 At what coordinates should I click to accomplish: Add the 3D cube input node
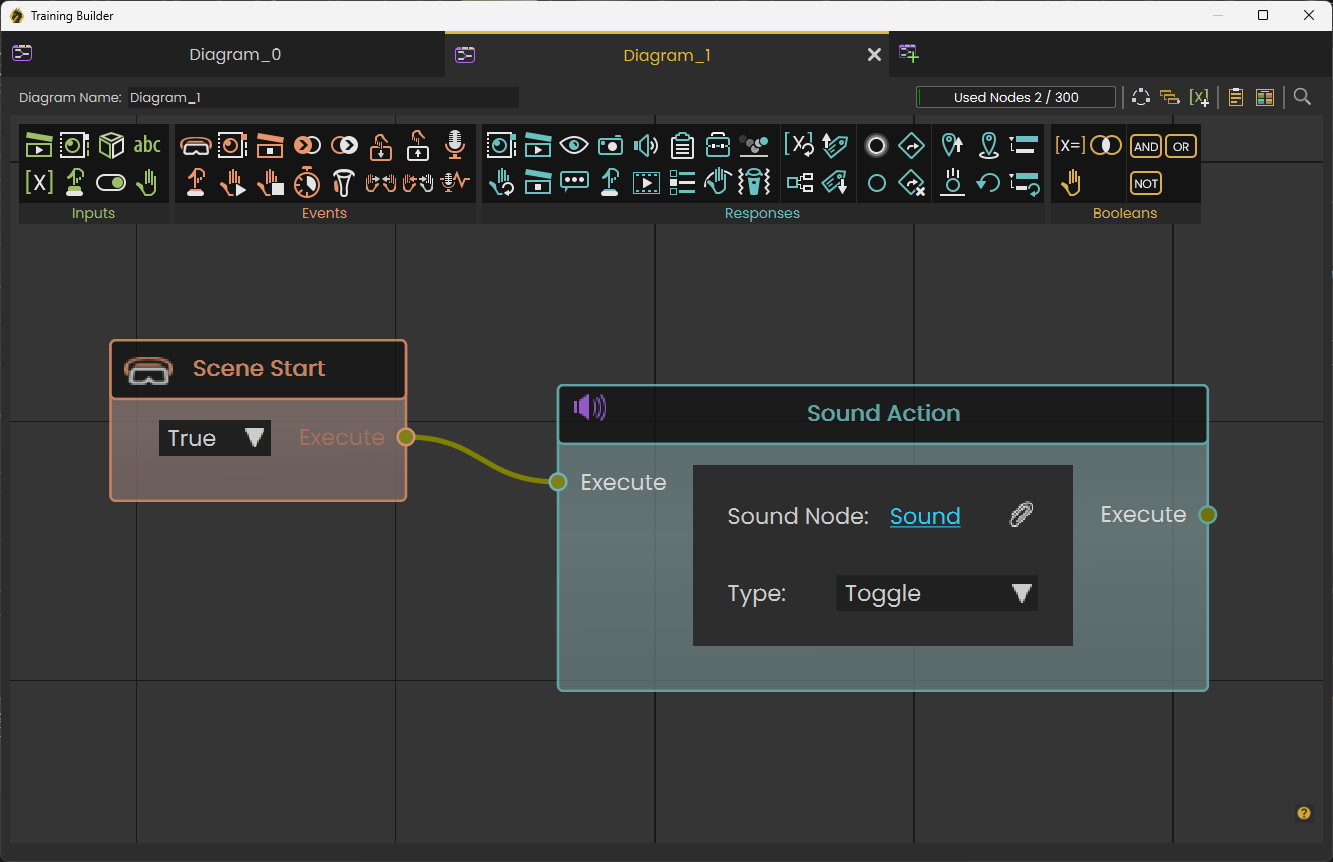(111, 146)
